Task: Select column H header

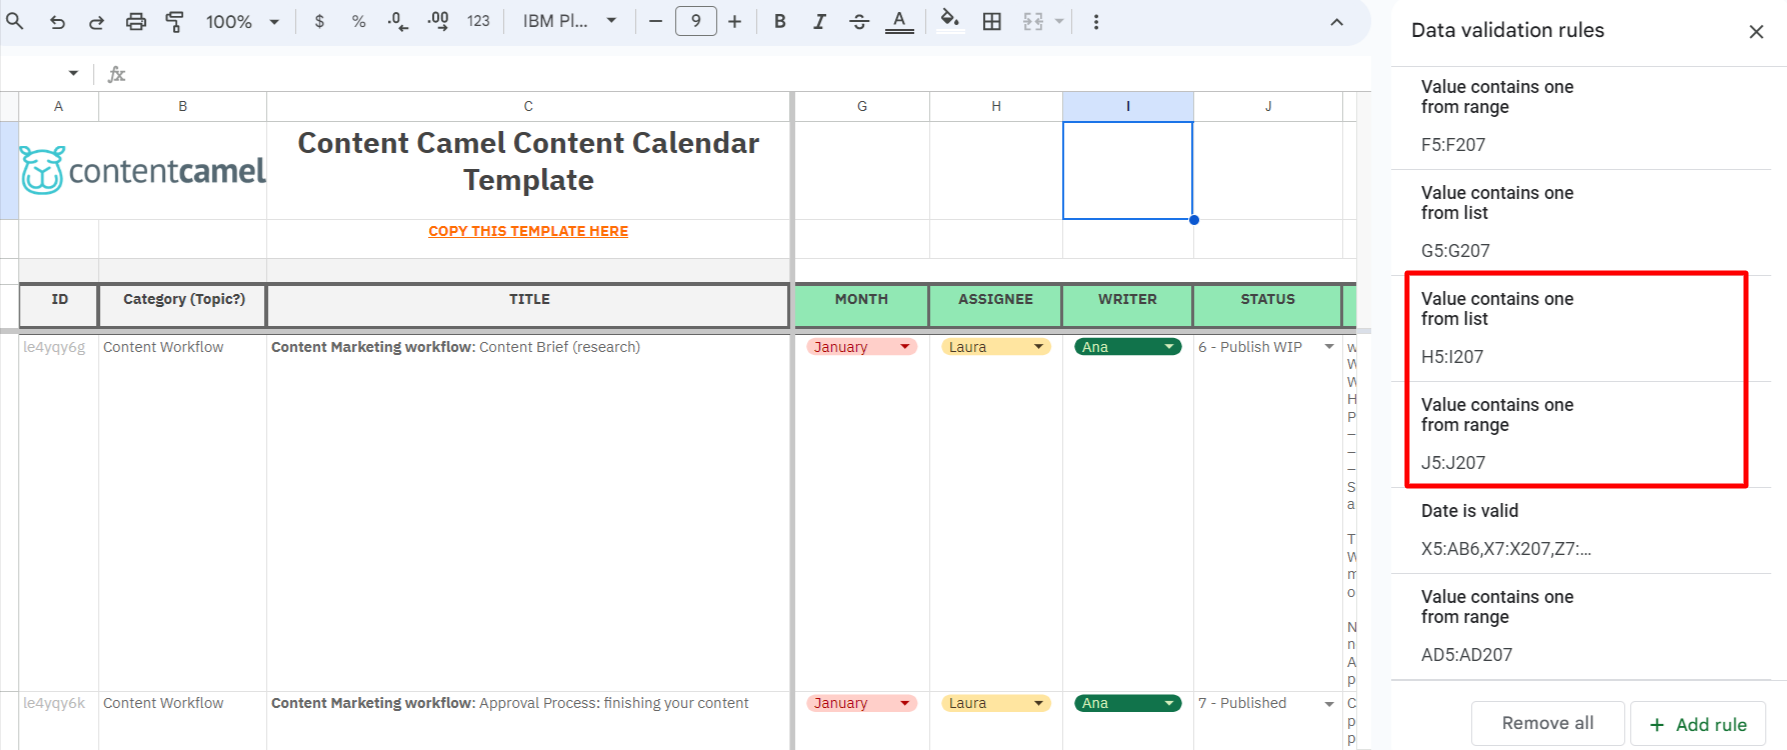Action: [996, 106]
